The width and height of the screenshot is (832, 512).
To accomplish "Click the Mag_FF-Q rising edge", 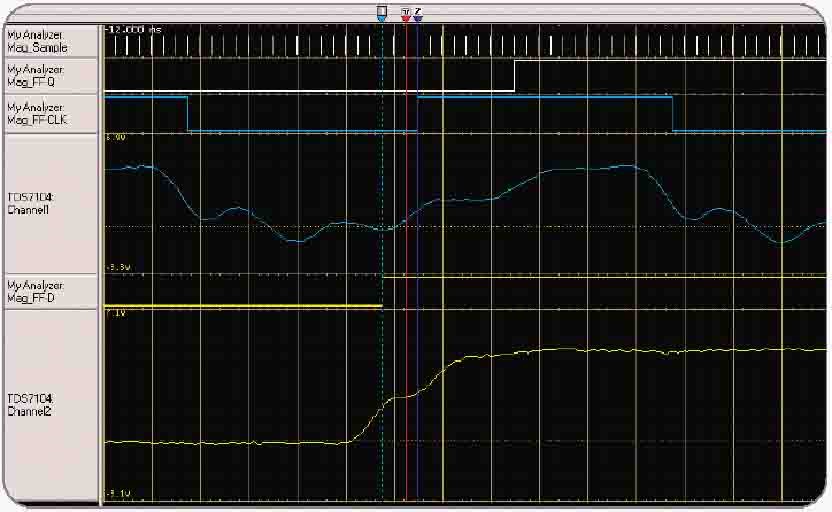I will point(515,76).
